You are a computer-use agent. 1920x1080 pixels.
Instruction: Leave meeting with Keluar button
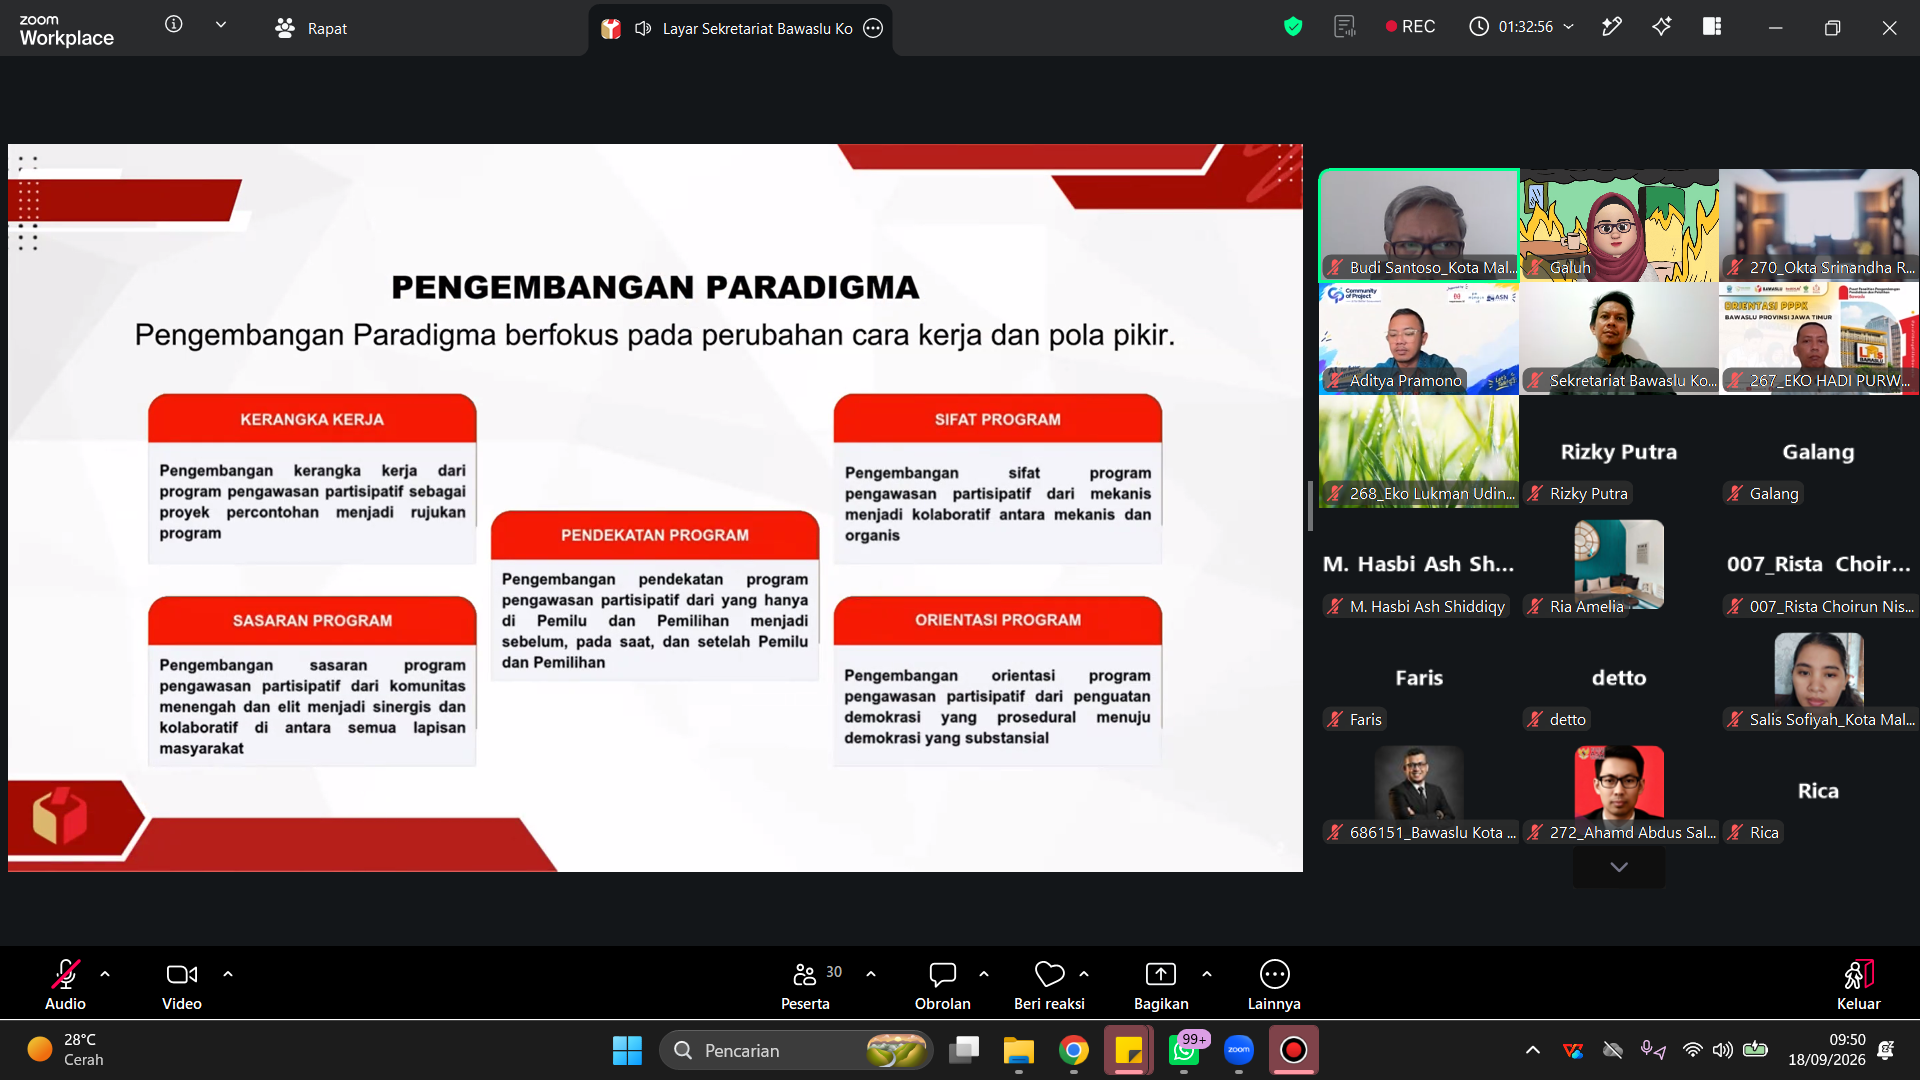[1859, 985]
